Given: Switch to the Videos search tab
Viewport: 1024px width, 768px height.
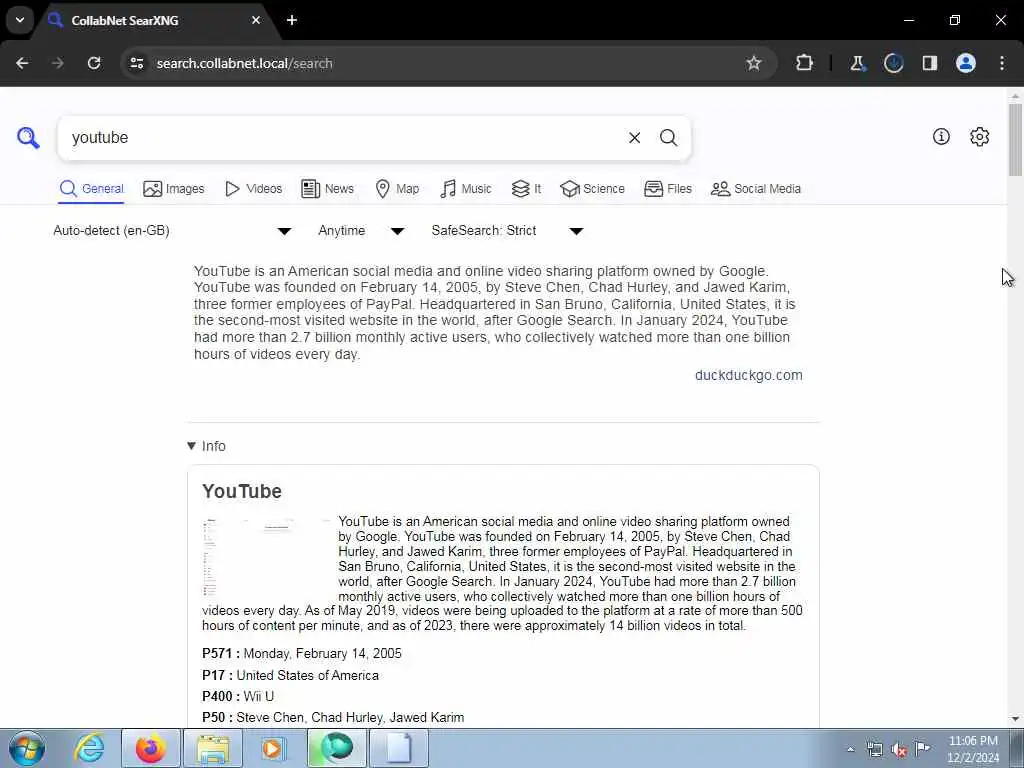Looking at the screenshot, I should click(x=253, y=189).
